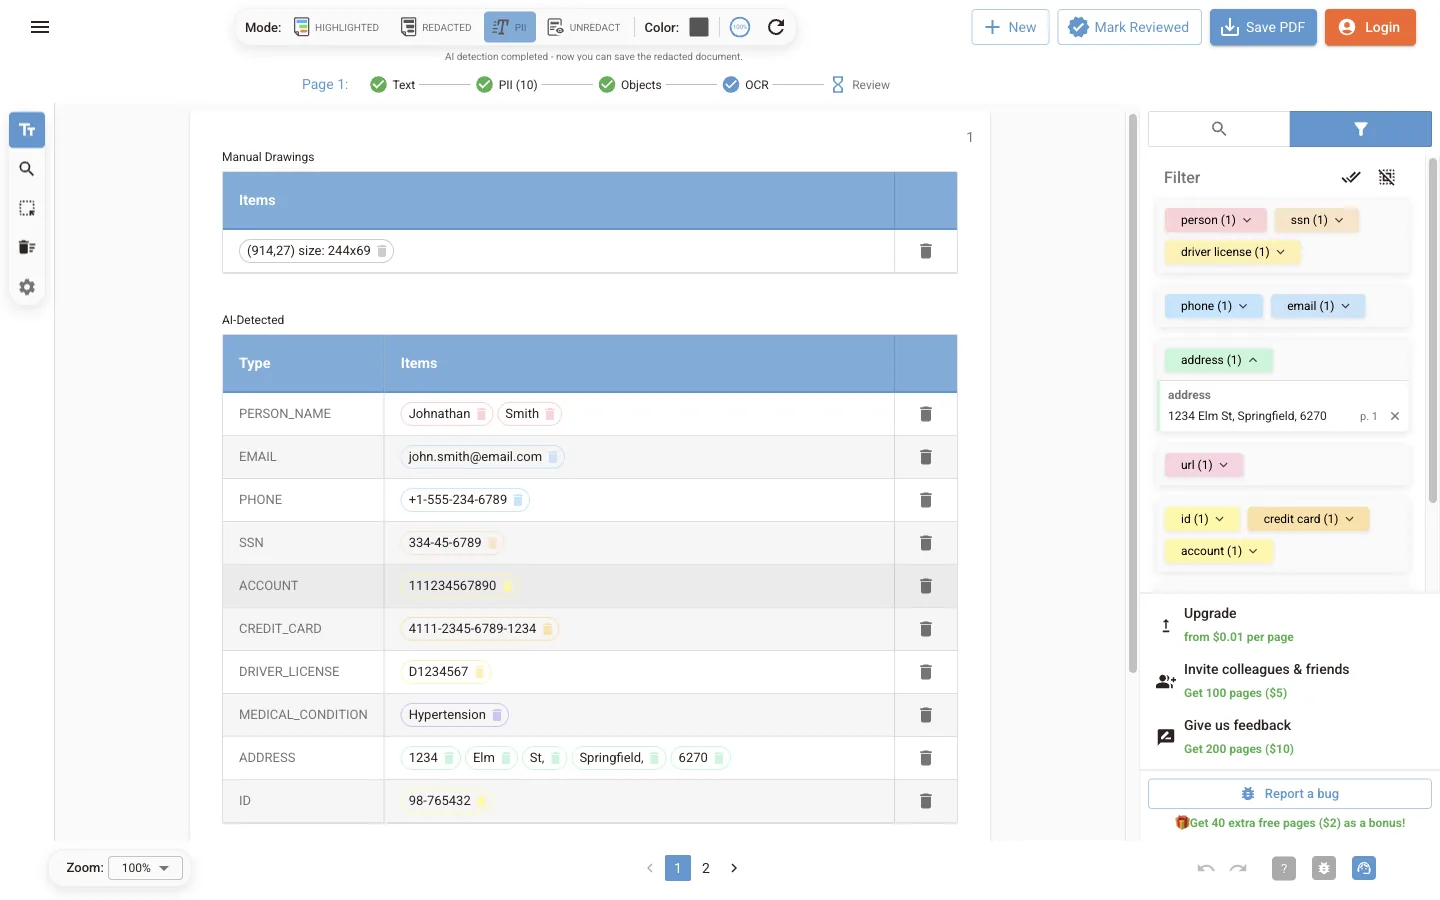Switch to PII mode
Image resolution: width=1440 pixels, height=900 pixels.
tap(510, 27)
